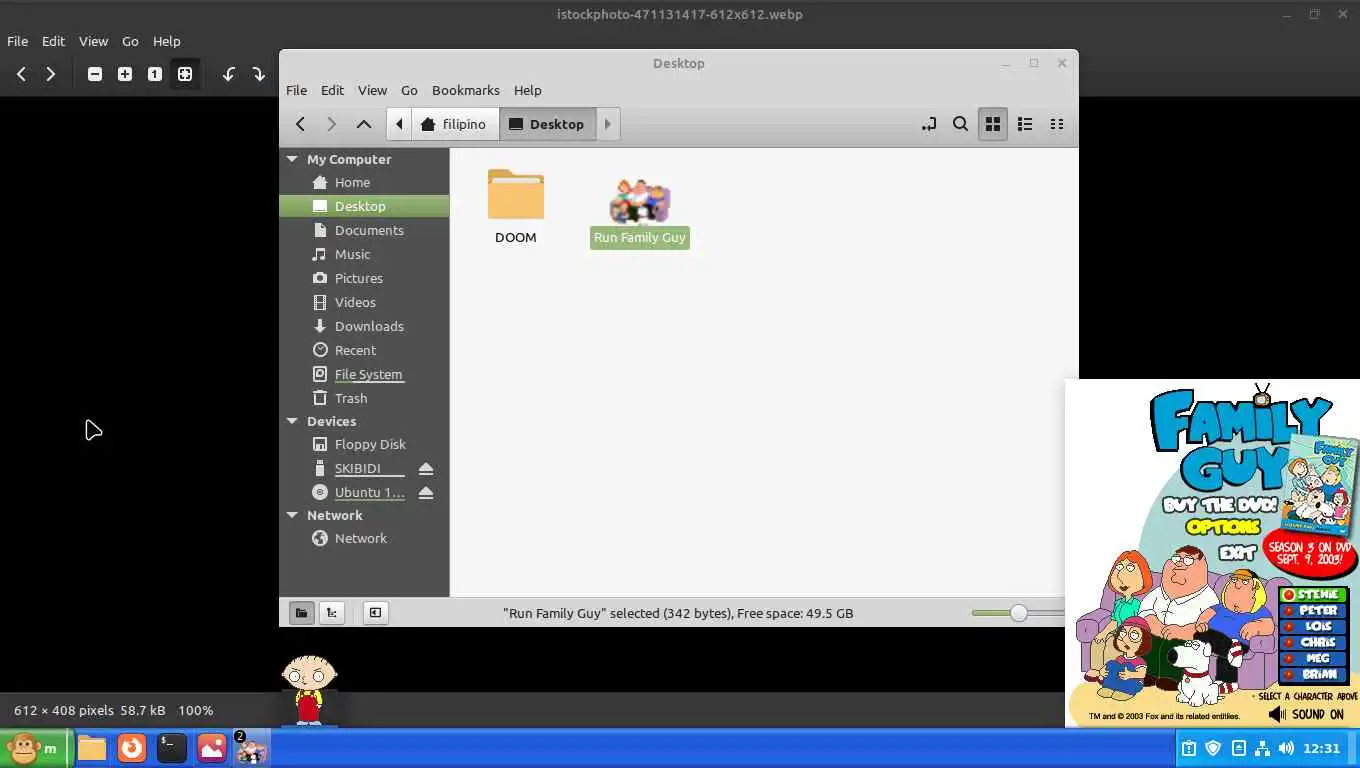
Task: Switch to compact view
Action: (1057, 124)
